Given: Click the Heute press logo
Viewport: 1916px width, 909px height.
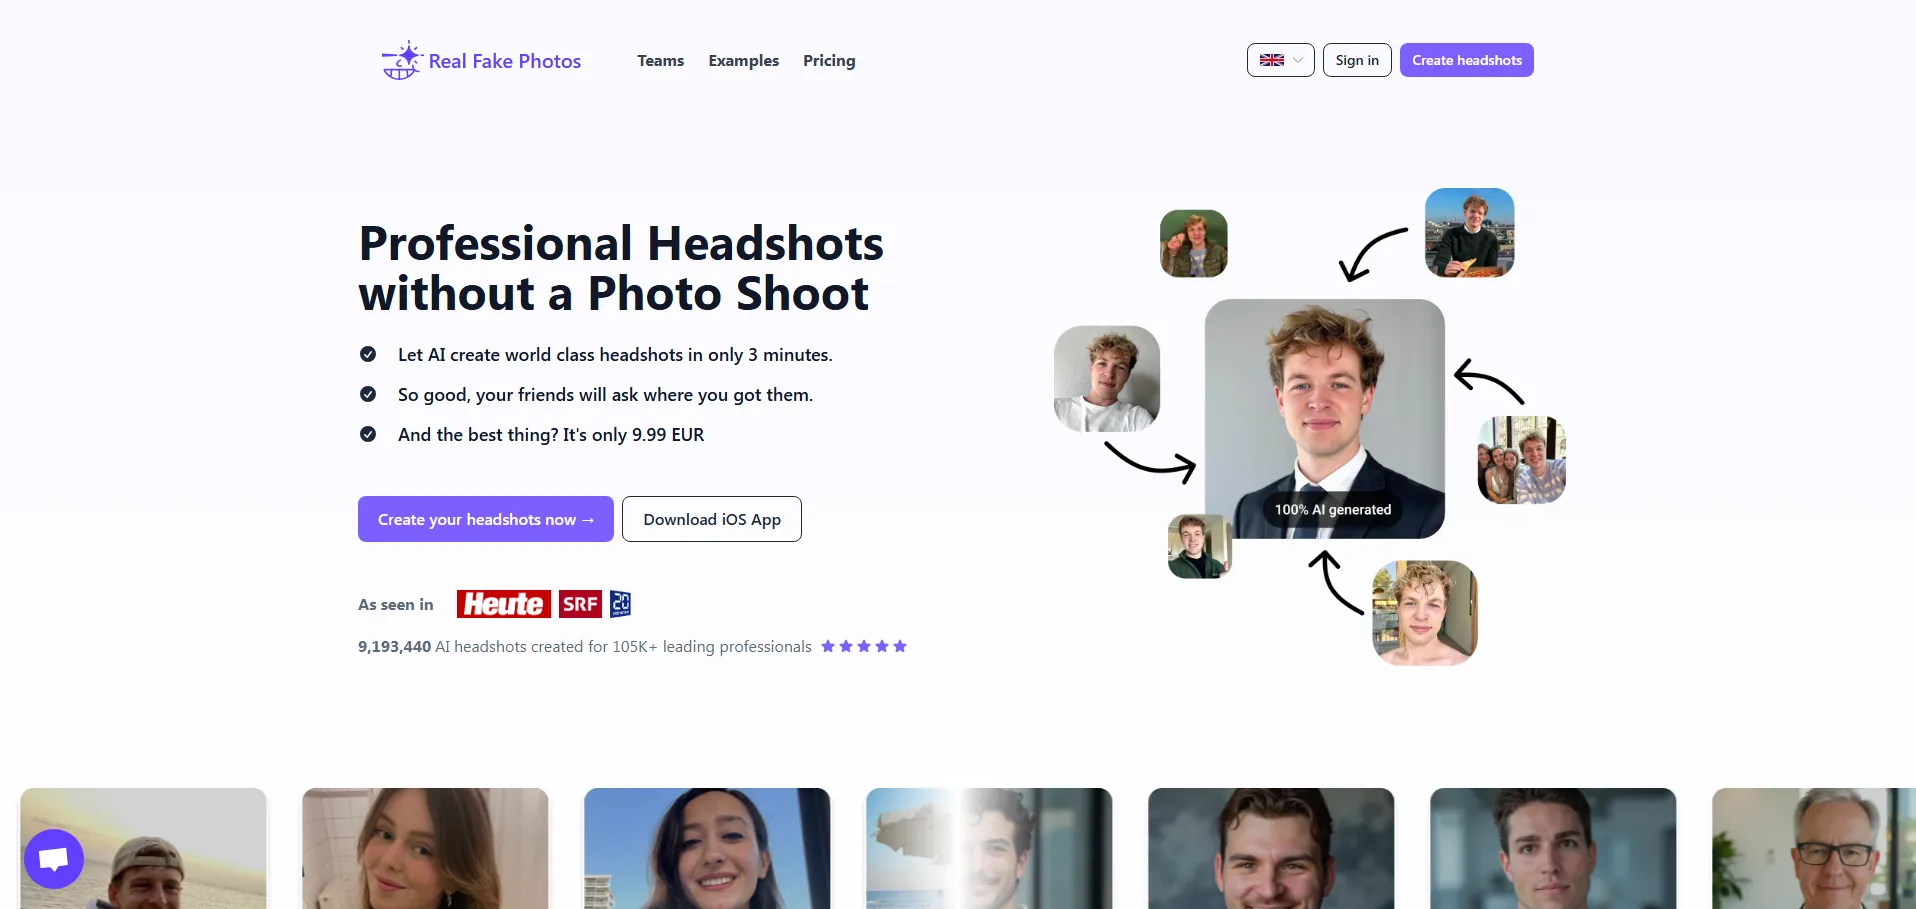Looking at the screenshot, I should point(503,604).
